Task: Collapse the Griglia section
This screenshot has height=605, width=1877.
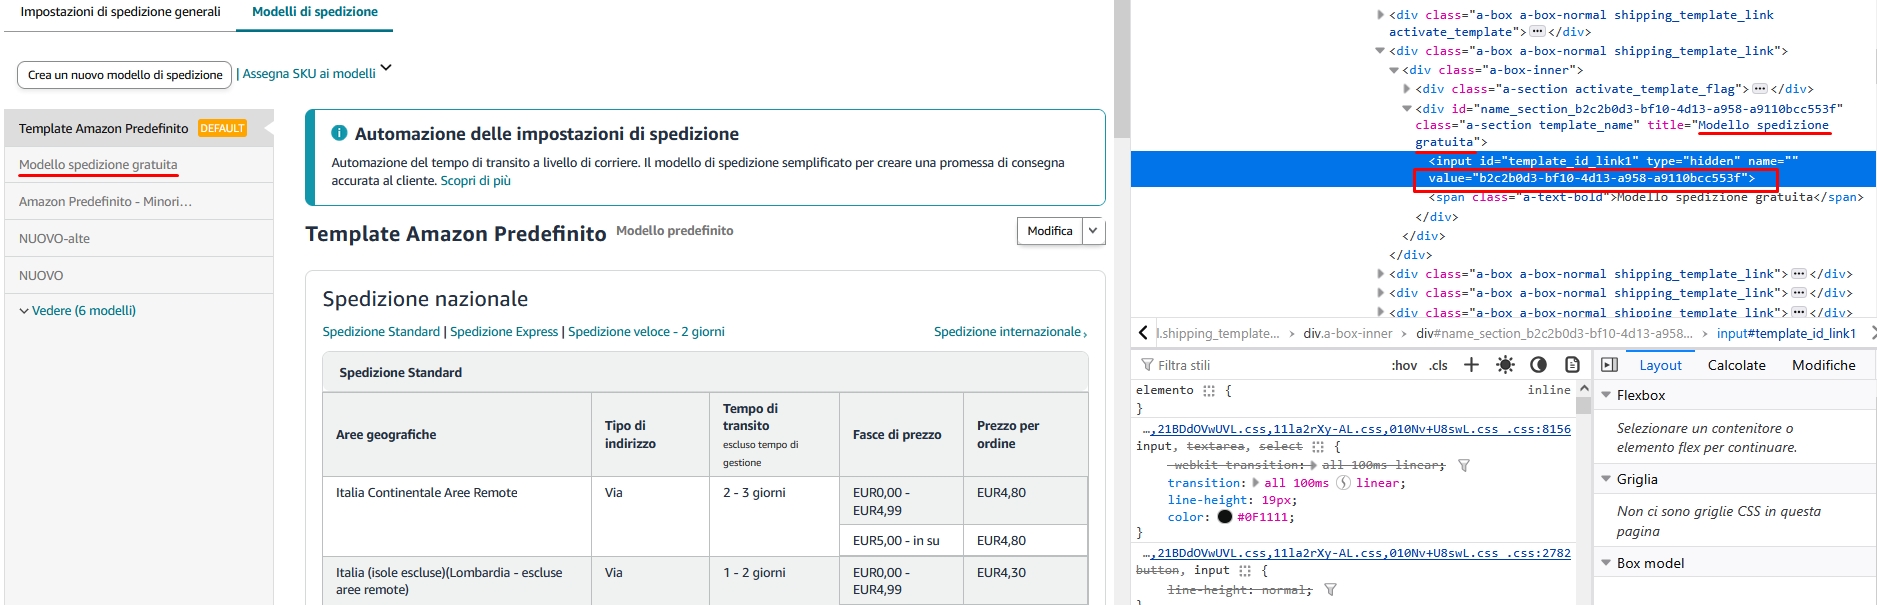Action: click(x=1606, y=479)
